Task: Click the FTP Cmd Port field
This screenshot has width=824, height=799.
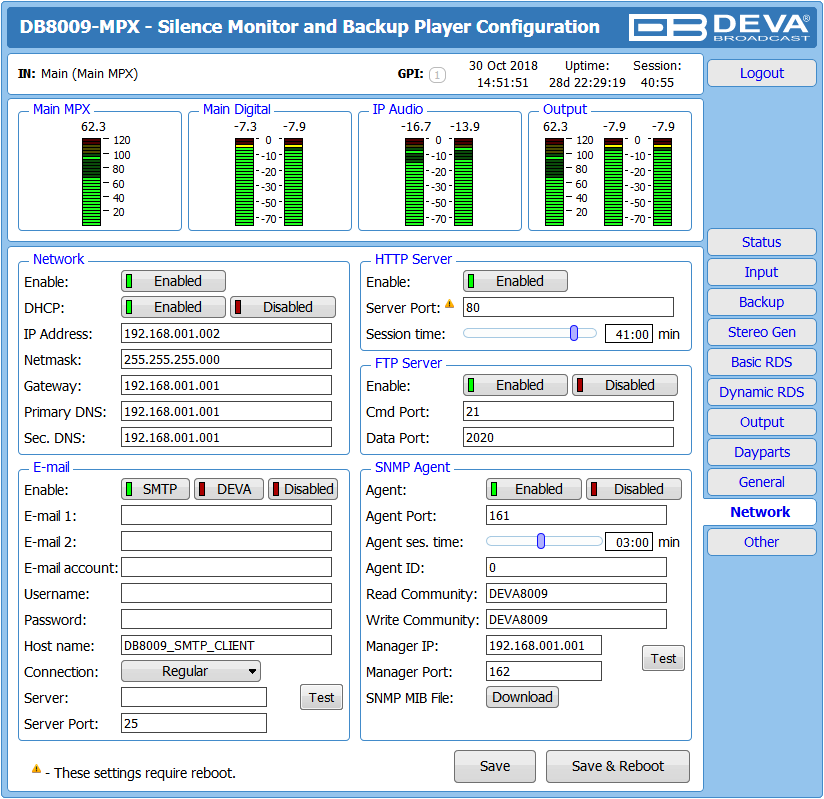Action: [x=568, y=412]
